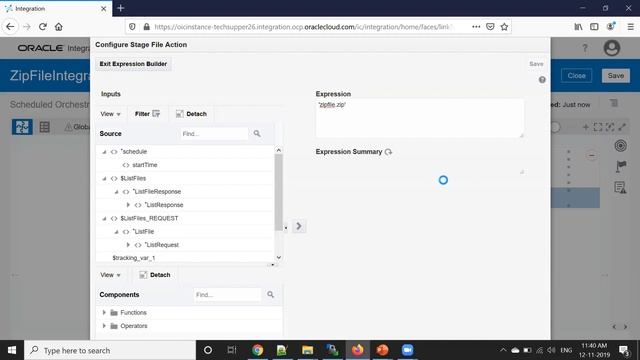Switch to the canvas layout view icon
The width and height of the screenshot is (640, 360).
[x=22, y=127]
